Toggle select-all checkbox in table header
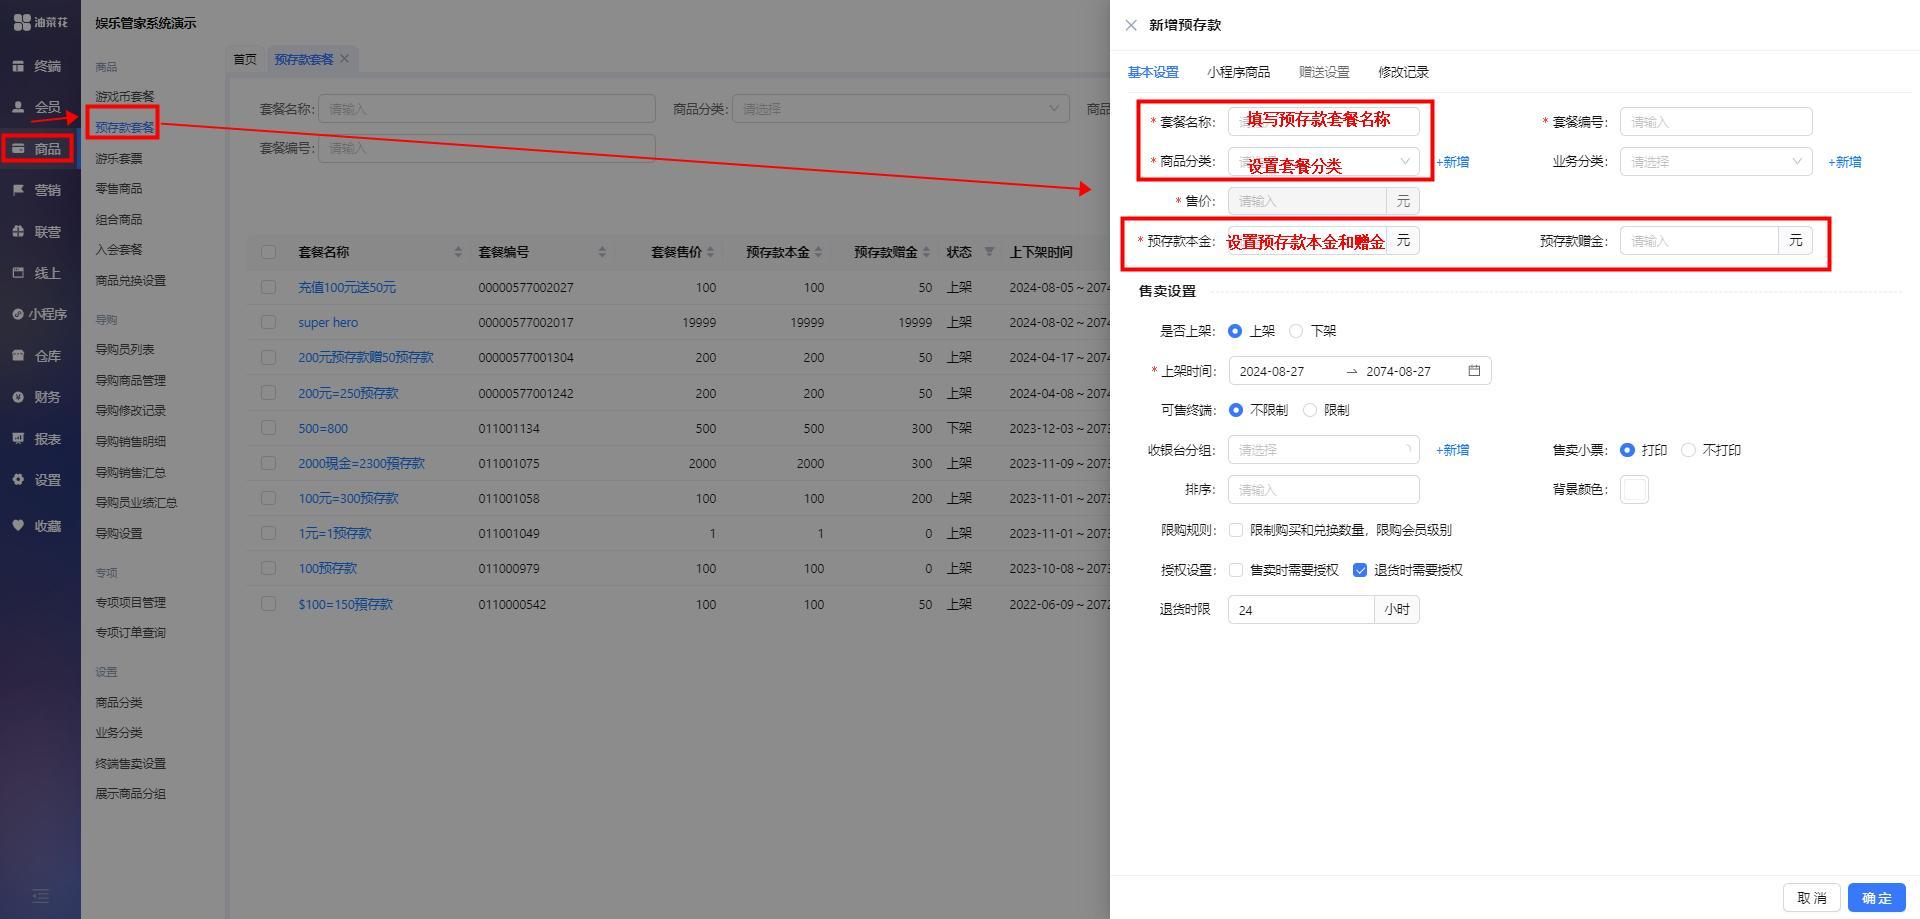The width and height of the screenshot is (1920, 919). point(268,252)
